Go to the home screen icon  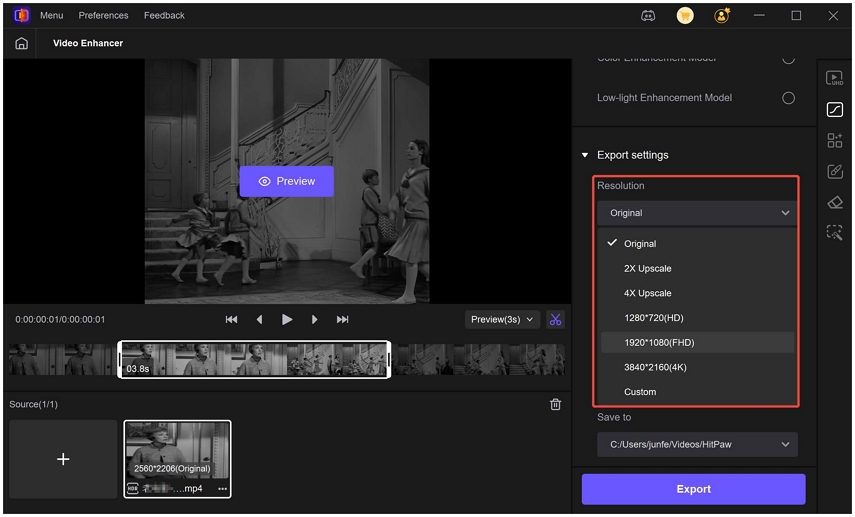pos(21,43)
